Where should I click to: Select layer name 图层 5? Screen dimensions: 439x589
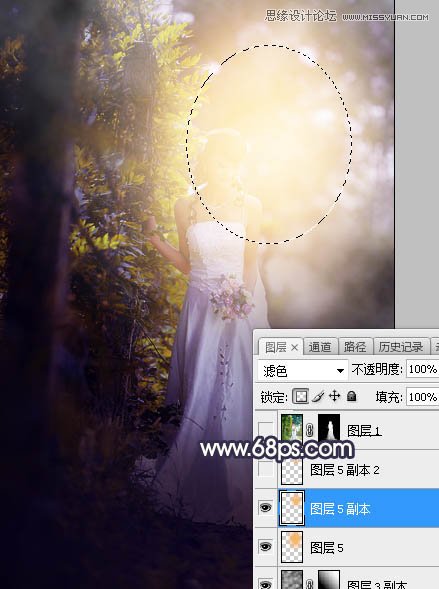(x=327, y=548)
